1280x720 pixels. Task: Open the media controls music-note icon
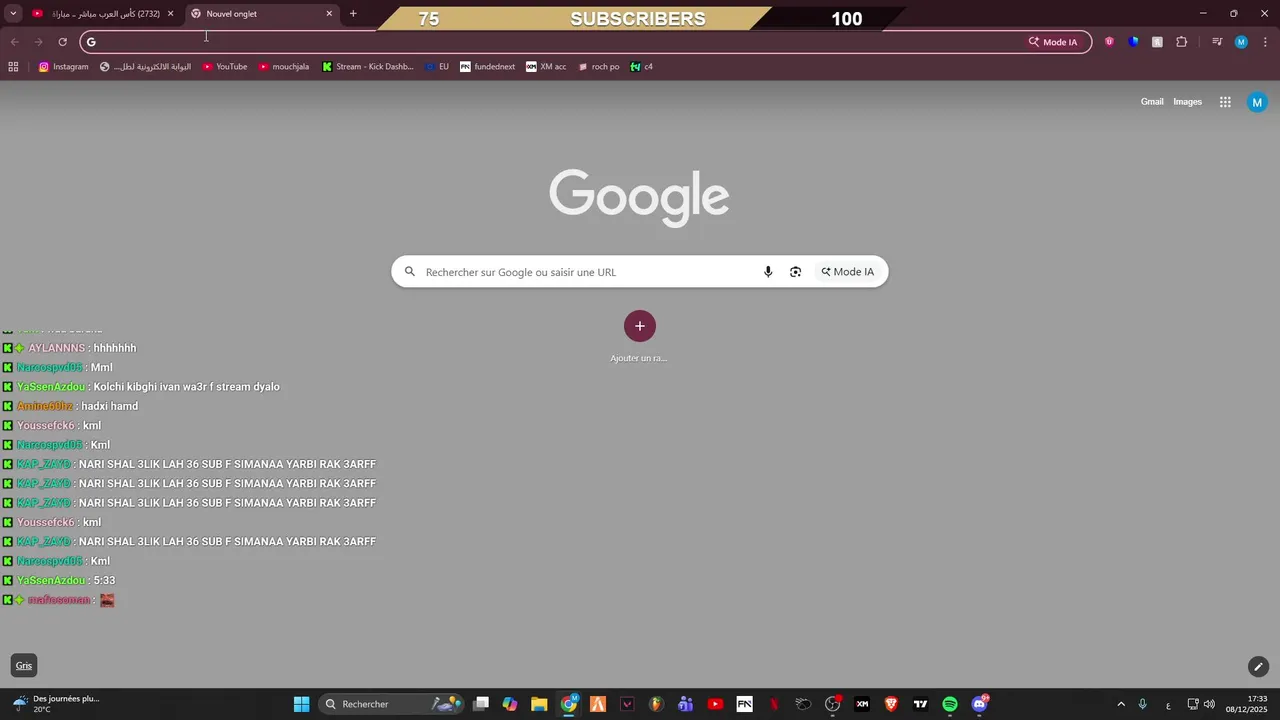1217,42
